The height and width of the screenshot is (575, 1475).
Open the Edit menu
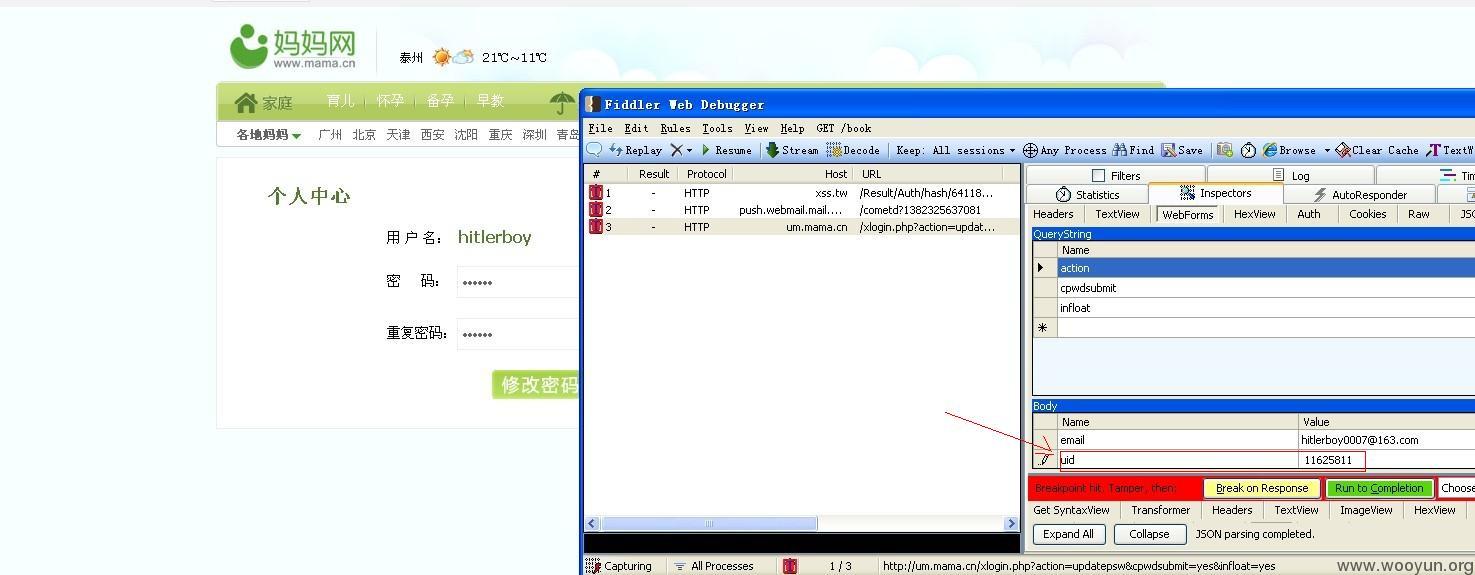pos(636,128)
